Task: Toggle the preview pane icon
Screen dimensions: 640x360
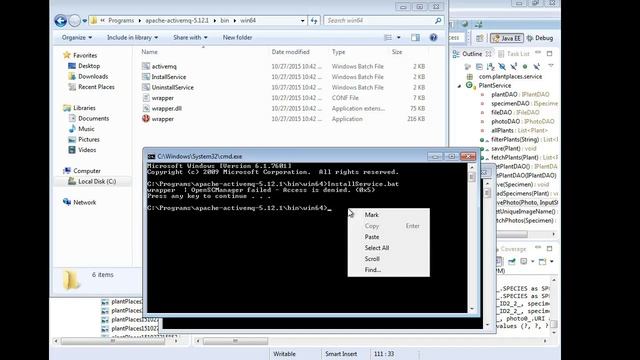Action: click(x=415, y=38)
